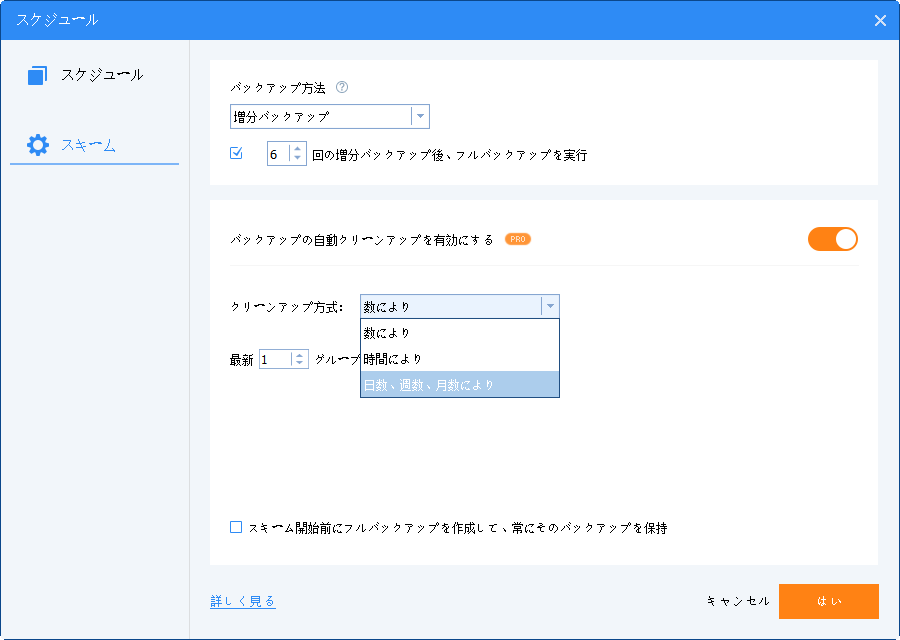Decrease the incremental backup count spinner
The width and height of the screenshot is (900, 640).
point(298,159)
